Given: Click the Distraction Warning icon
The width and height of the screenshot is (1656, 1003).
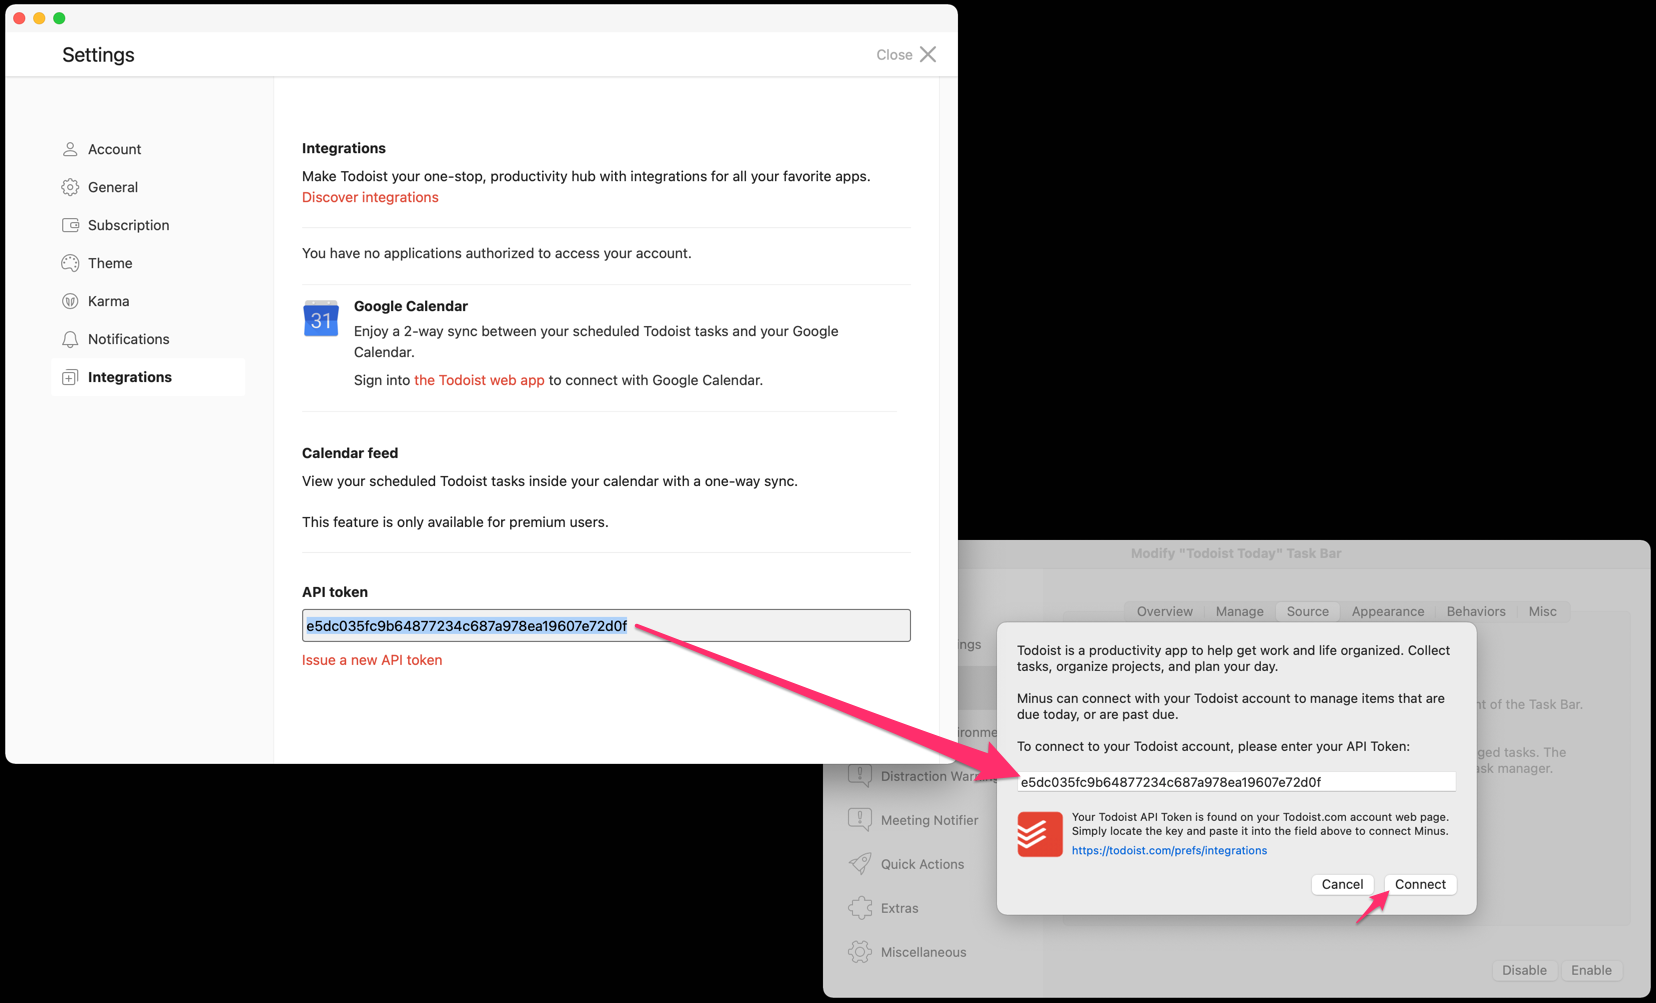Looking at the screenshot, I should 859,776.
